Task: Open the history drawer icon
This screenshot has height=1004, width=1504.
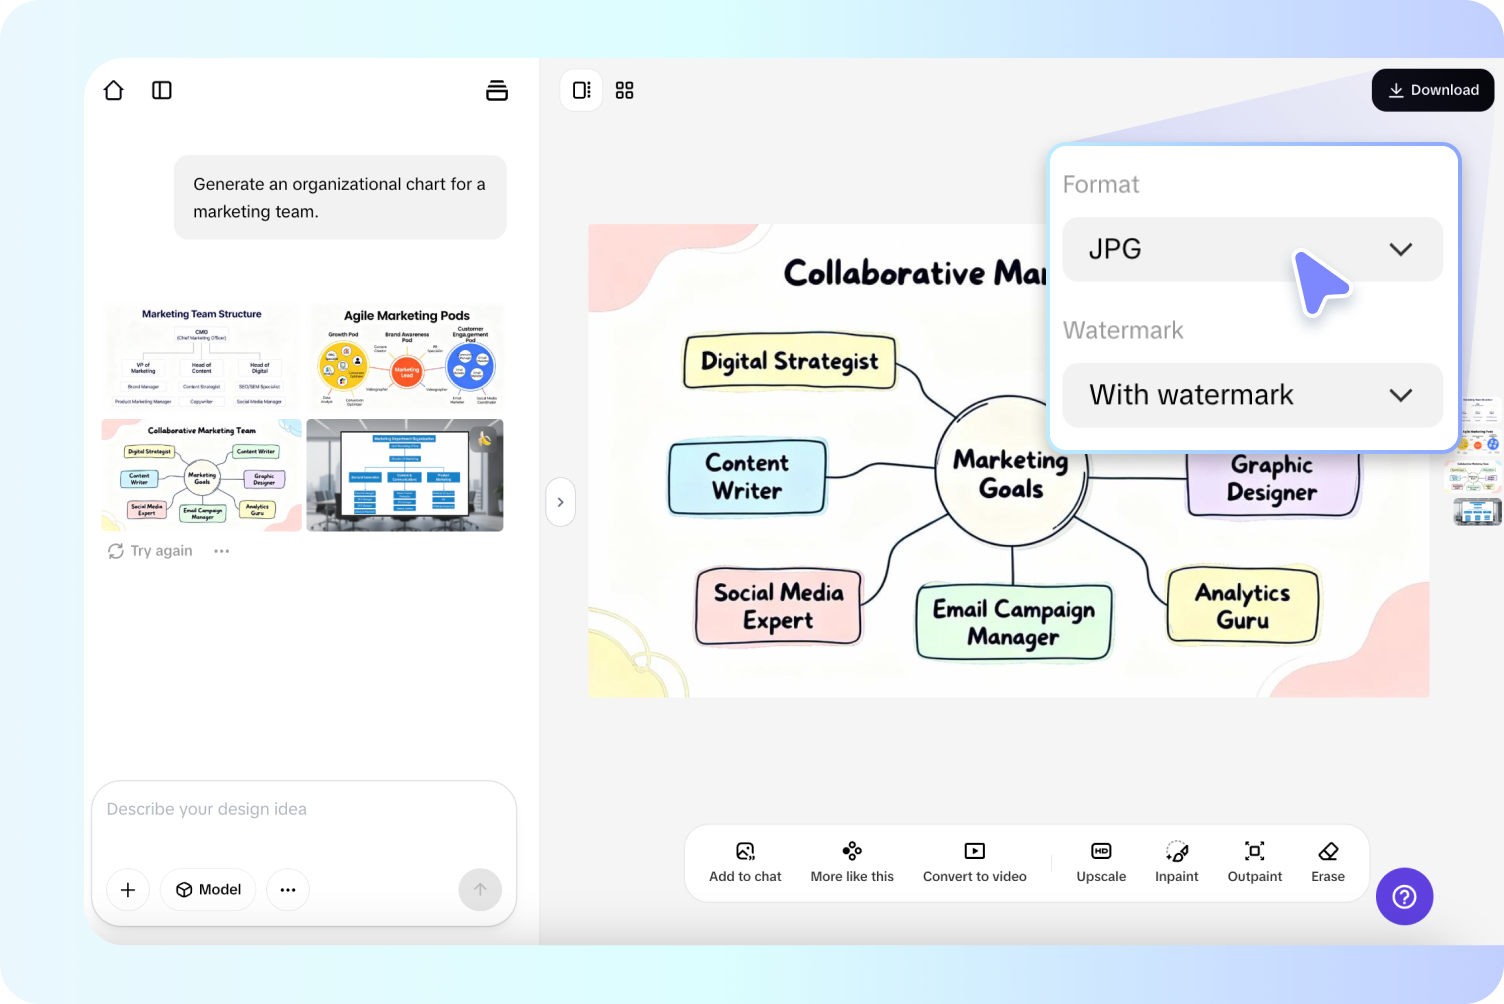Action: point(497,90)
